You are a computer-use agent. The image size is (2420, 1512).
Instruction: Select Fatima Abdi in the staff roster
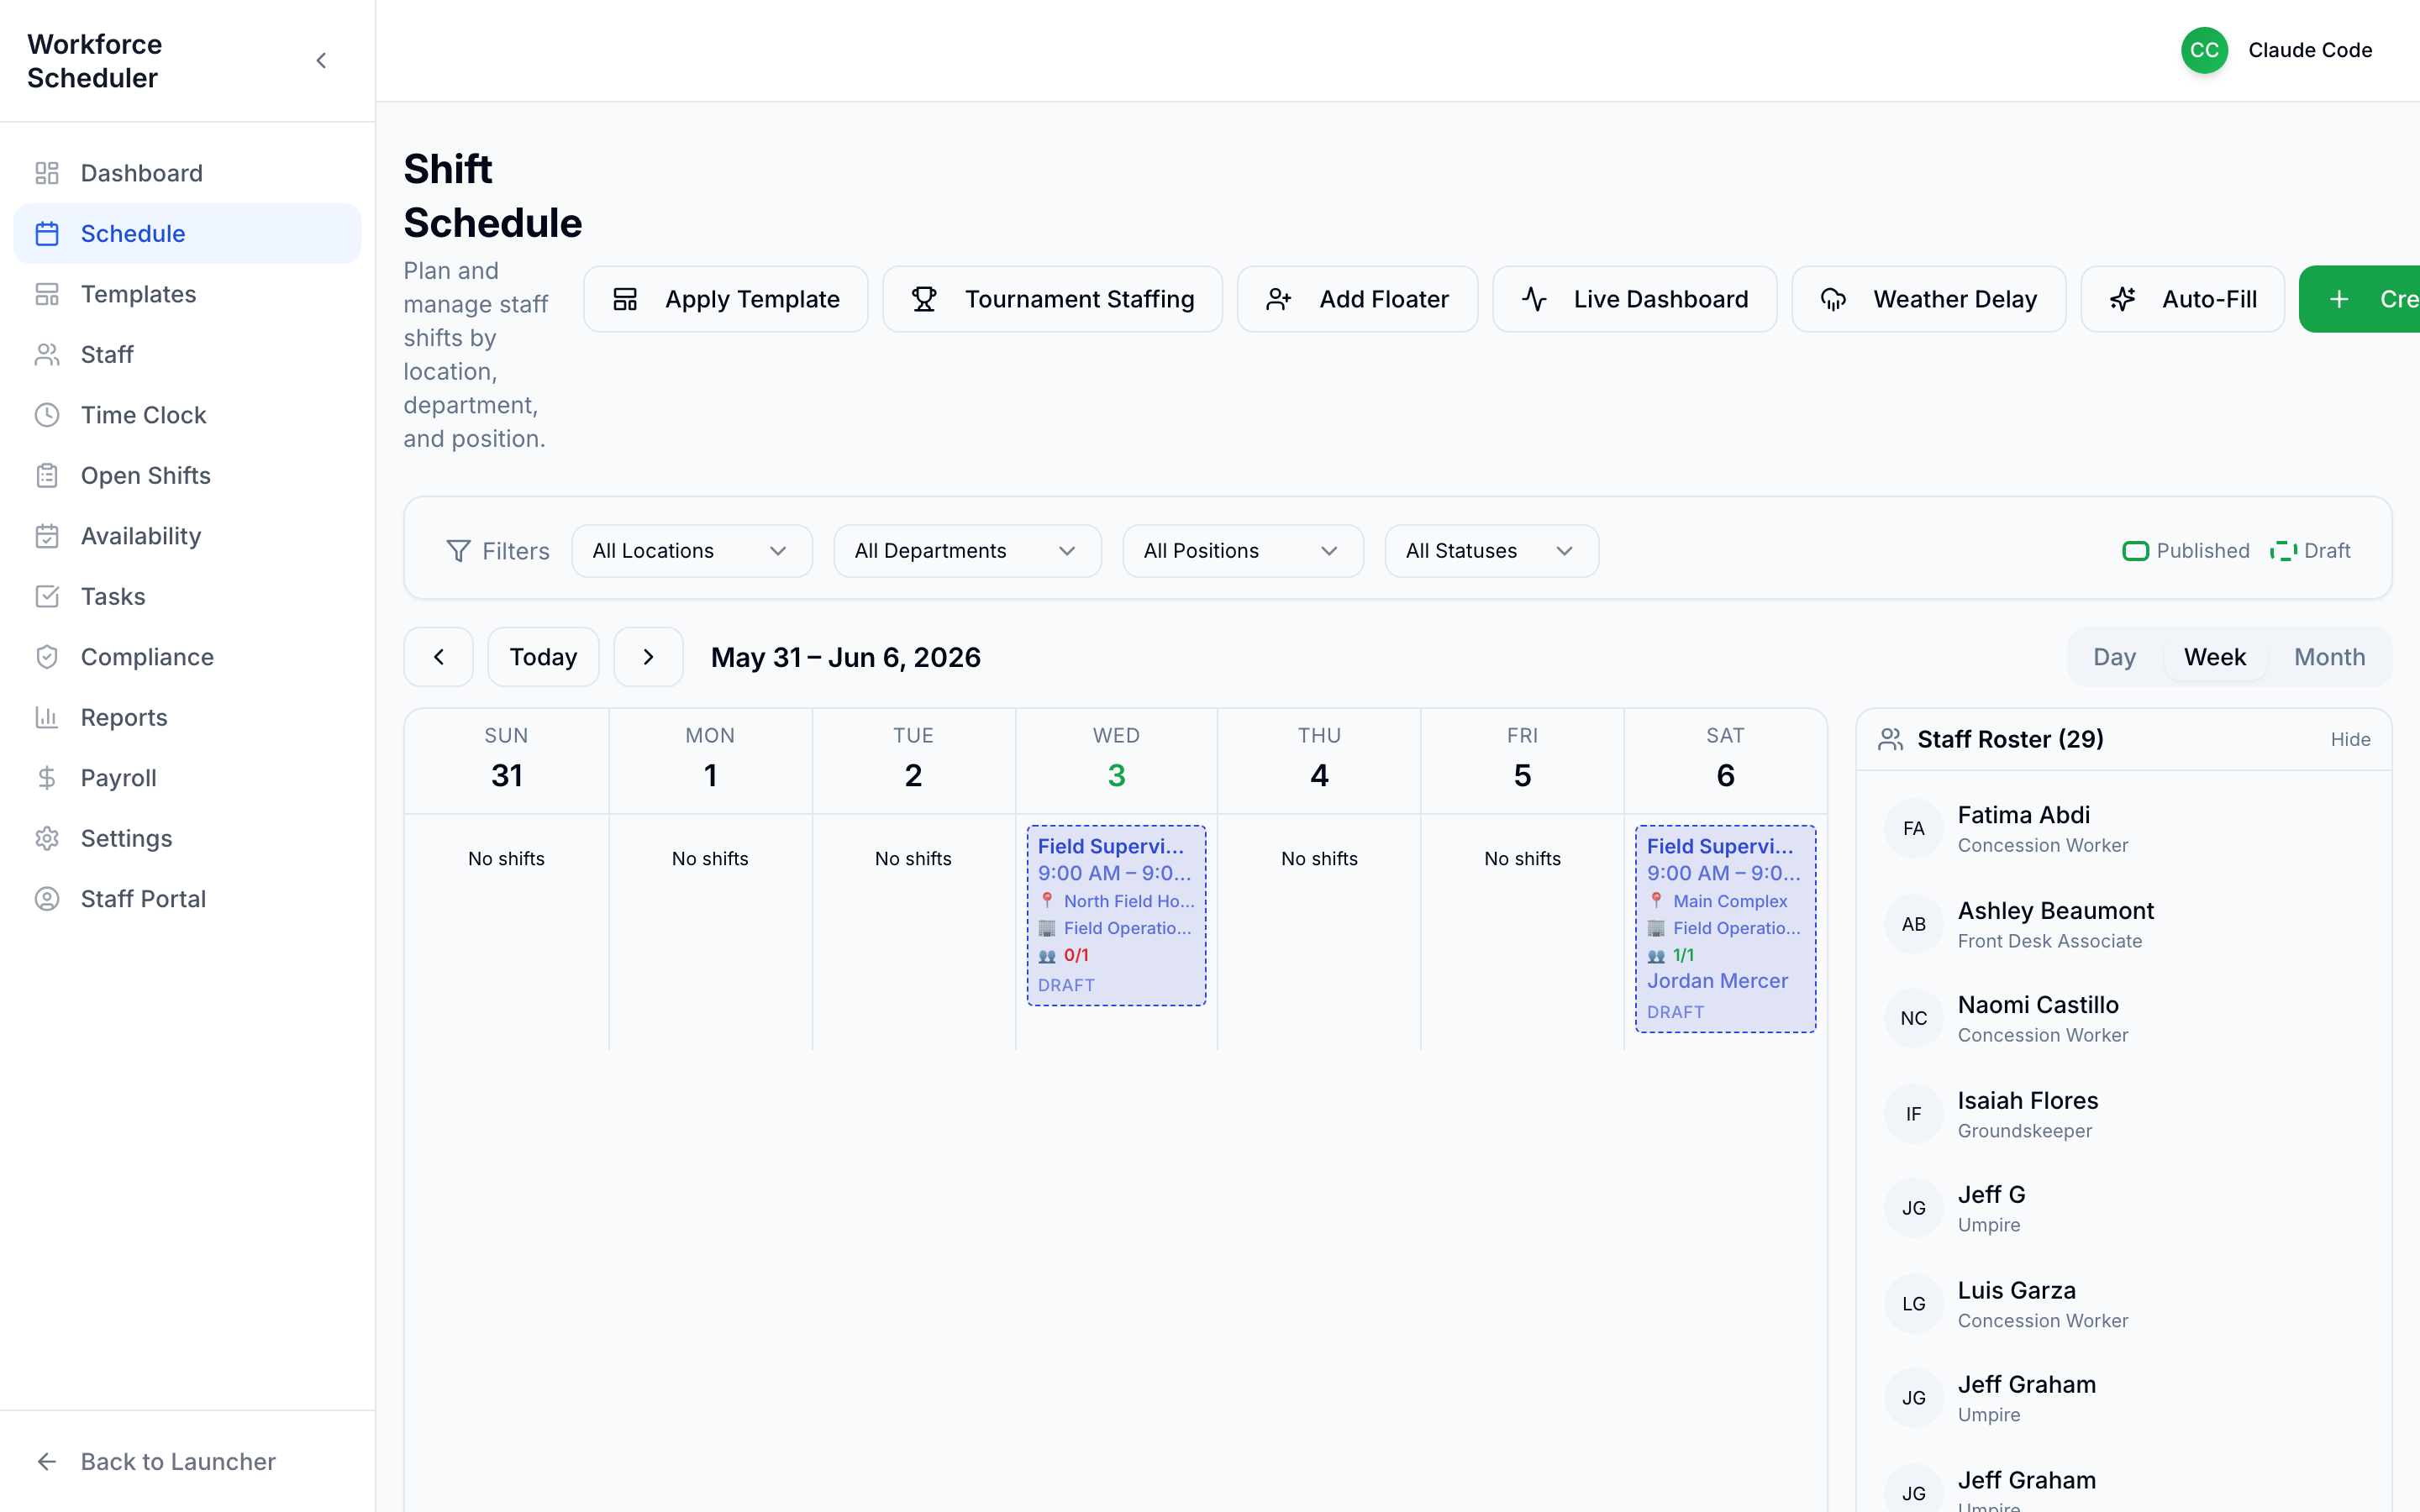click(x=2124, y=829)
